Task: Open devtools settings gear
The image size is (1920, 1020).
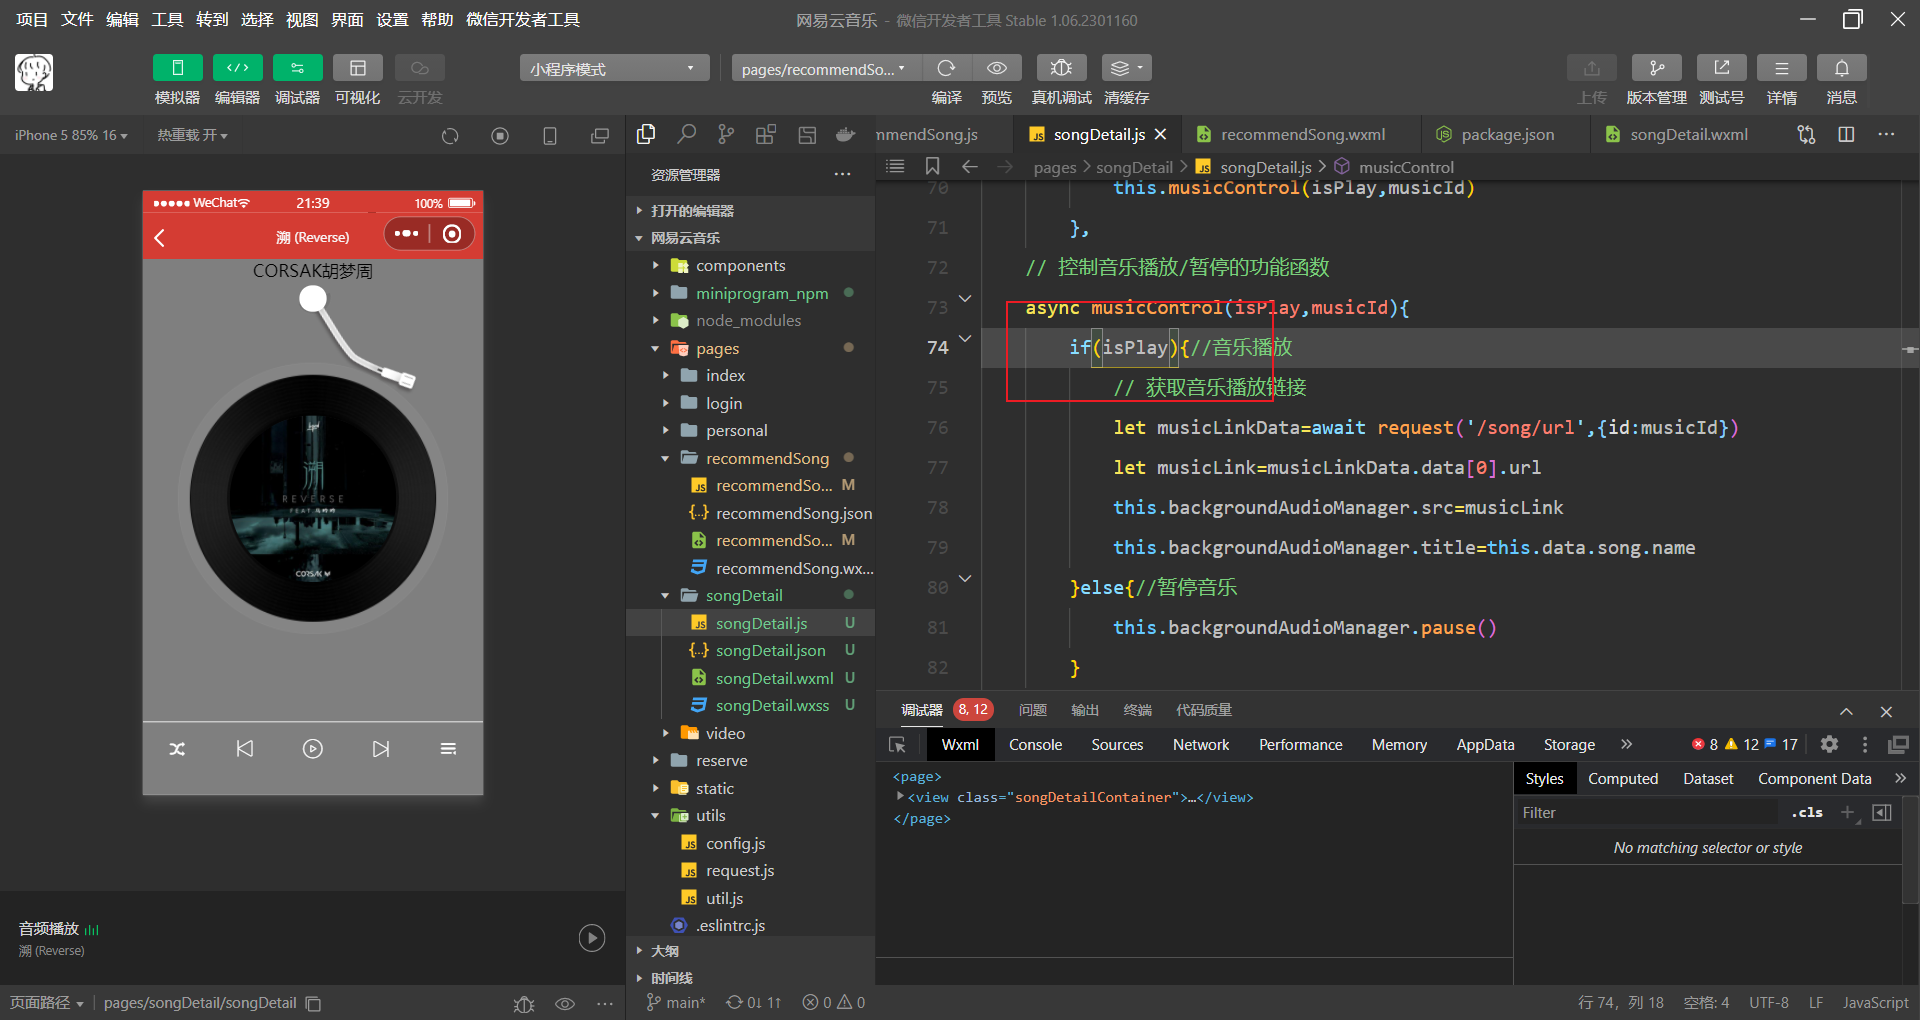Action: point(1829,744)
